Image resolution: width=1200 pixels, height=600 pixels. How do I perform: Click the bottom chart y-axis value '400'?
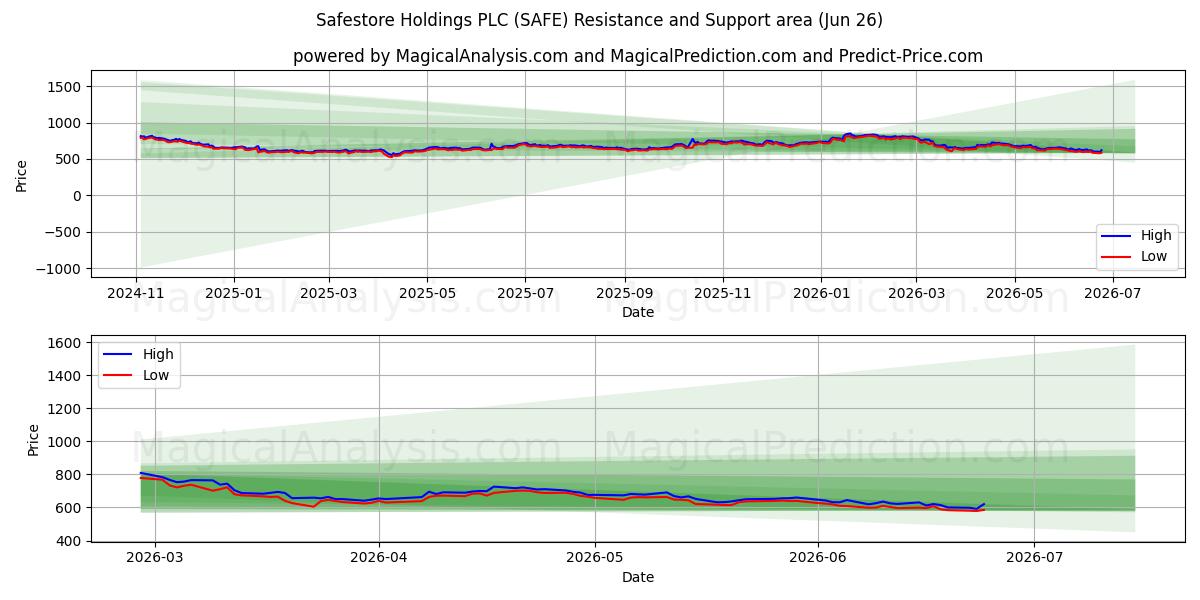(70, 541)
